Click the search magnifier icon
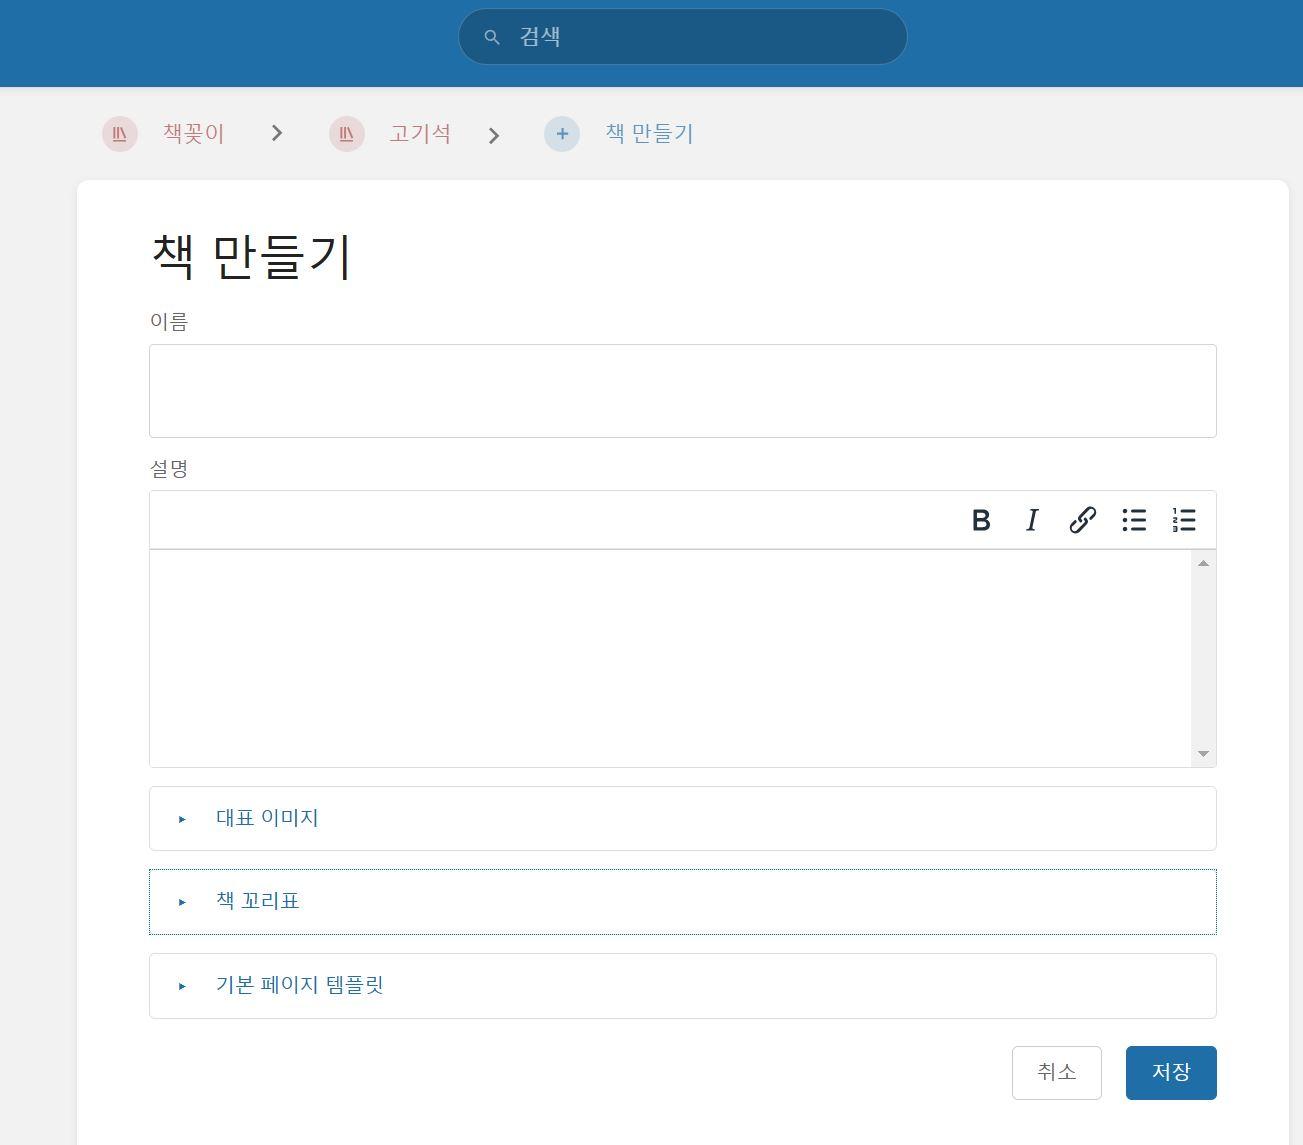The height and width of the screenshot is (1145, 1303). (x=491, y=37)
